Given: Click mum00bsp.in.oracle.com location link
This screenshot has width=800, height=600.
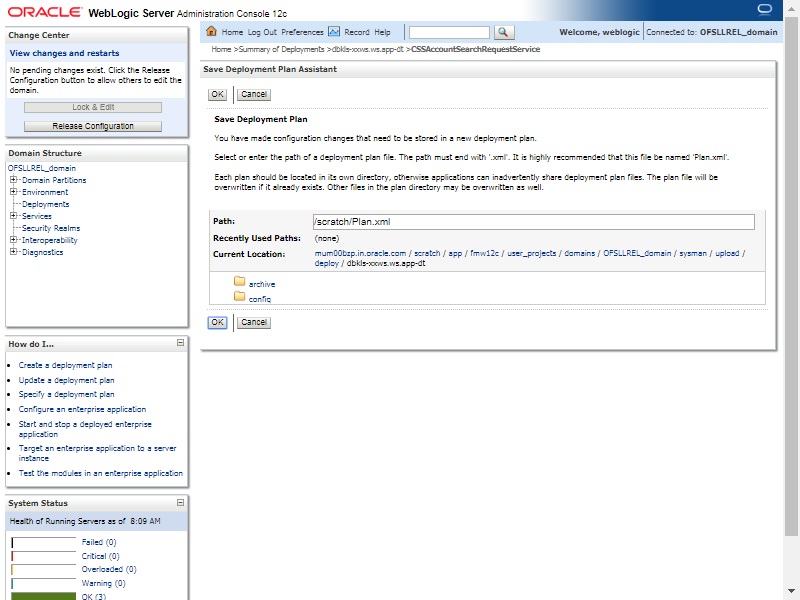Looking at the screenshot, I should (360, 254).
